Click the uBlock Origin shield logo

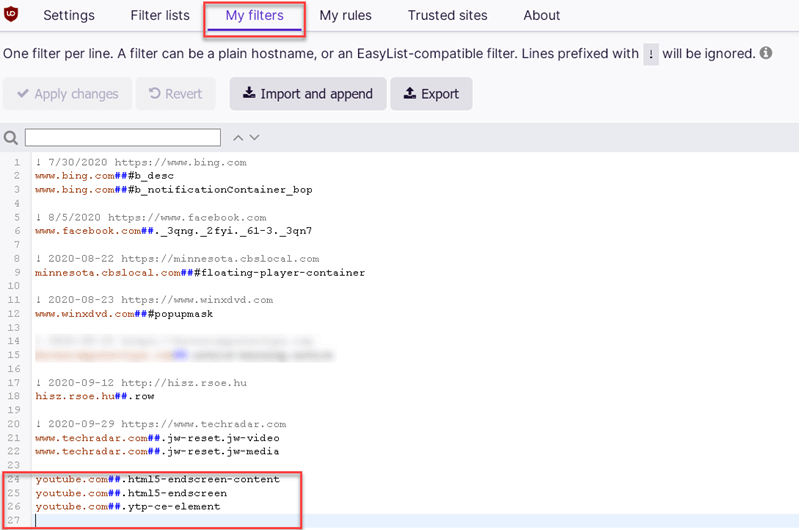tap(11, 14)
